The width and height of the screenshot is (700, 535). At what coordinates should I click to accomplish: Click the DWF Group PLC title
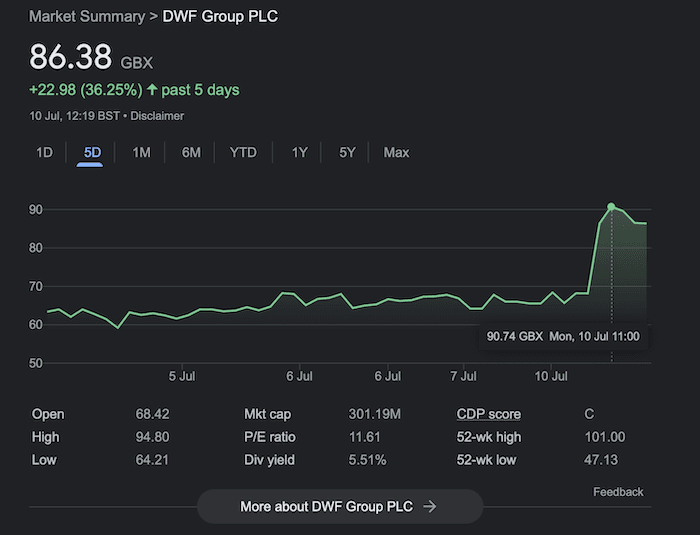(x=220, y=17)
